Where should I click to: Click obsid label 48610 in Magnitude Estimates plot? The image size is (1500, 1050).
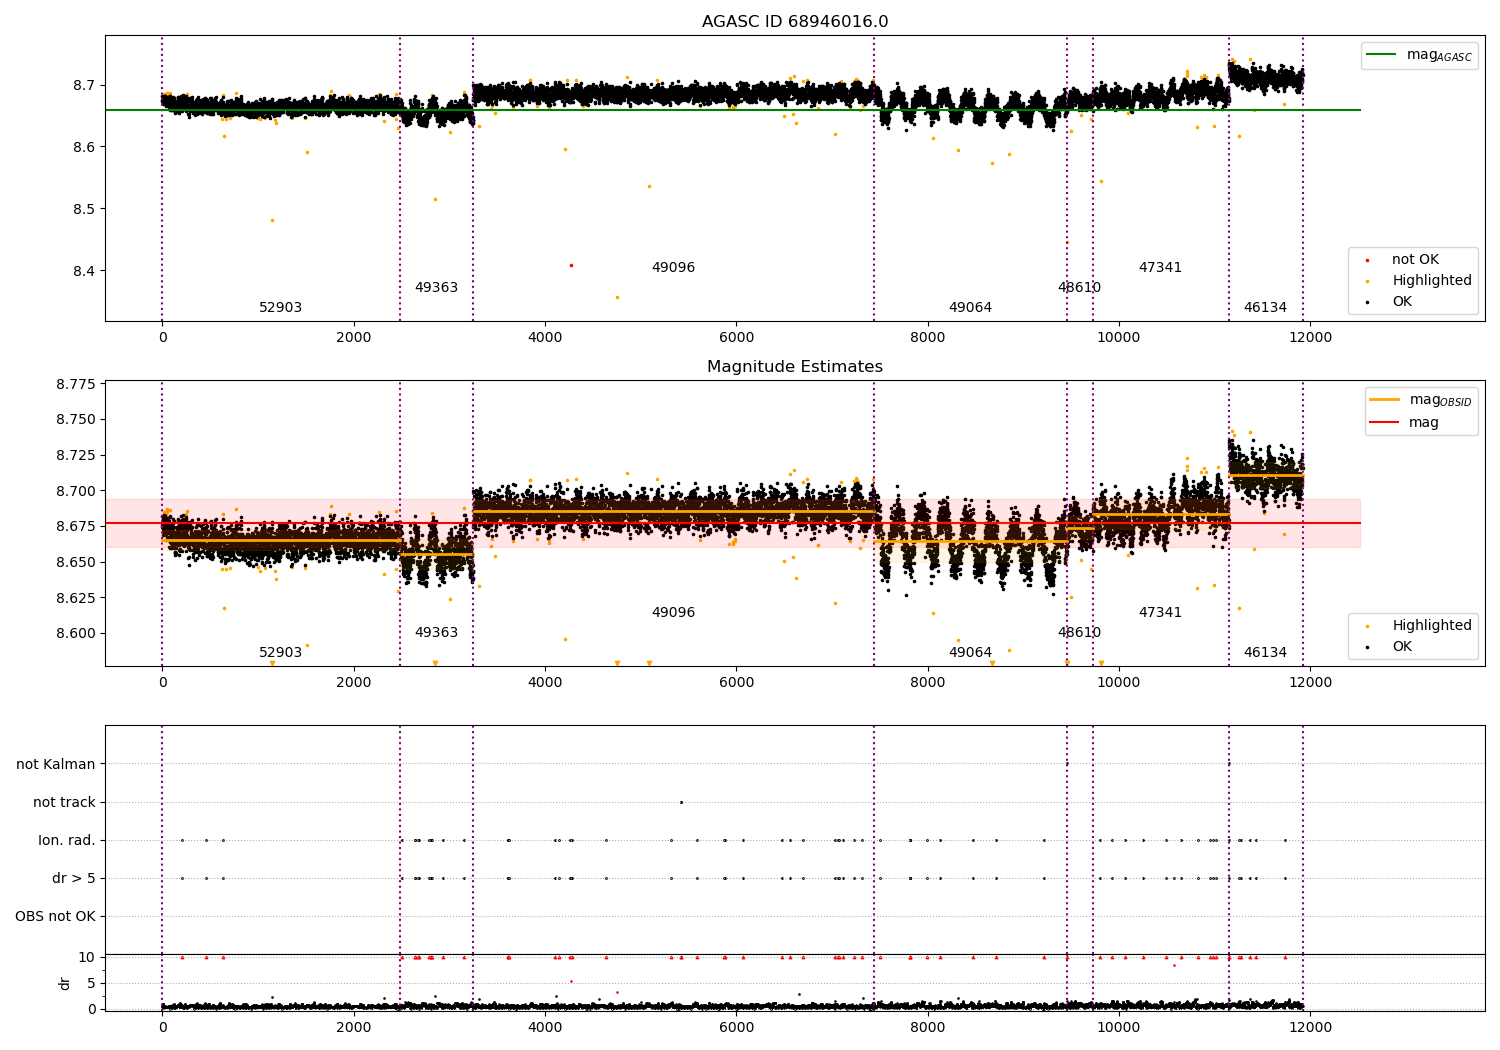(x=1079, y=633)
